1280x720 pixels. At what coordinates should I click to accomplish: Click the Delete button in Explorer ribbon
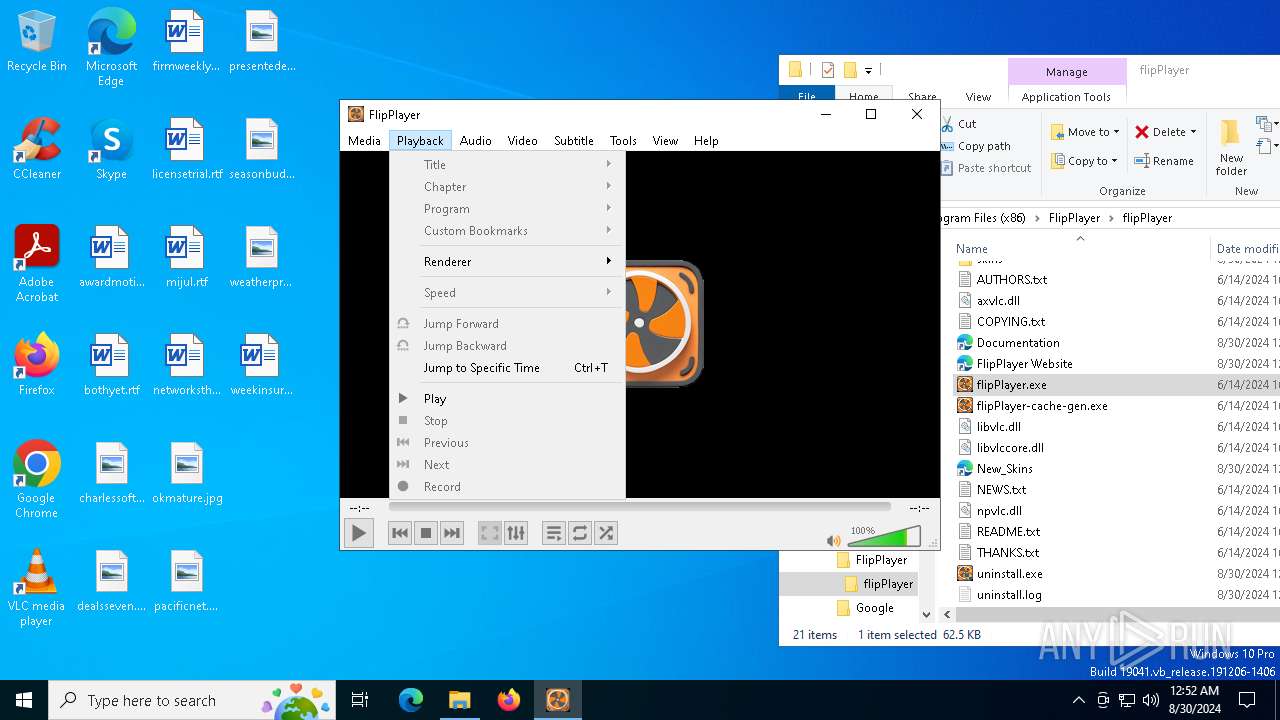click(1165, 132)
